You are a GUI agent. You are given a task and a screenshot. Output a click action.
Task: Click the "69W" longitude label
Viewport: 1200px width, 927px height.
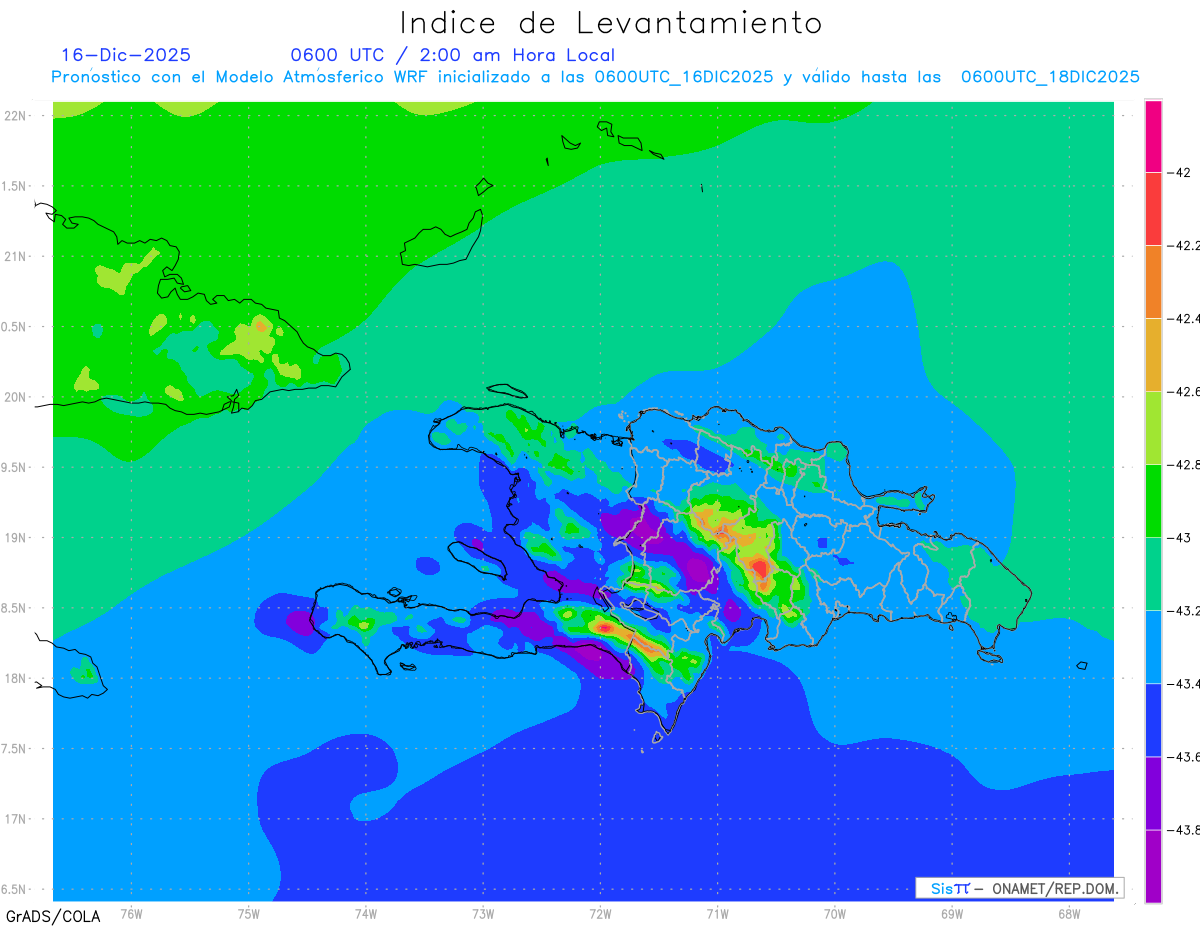pos(951,913)
